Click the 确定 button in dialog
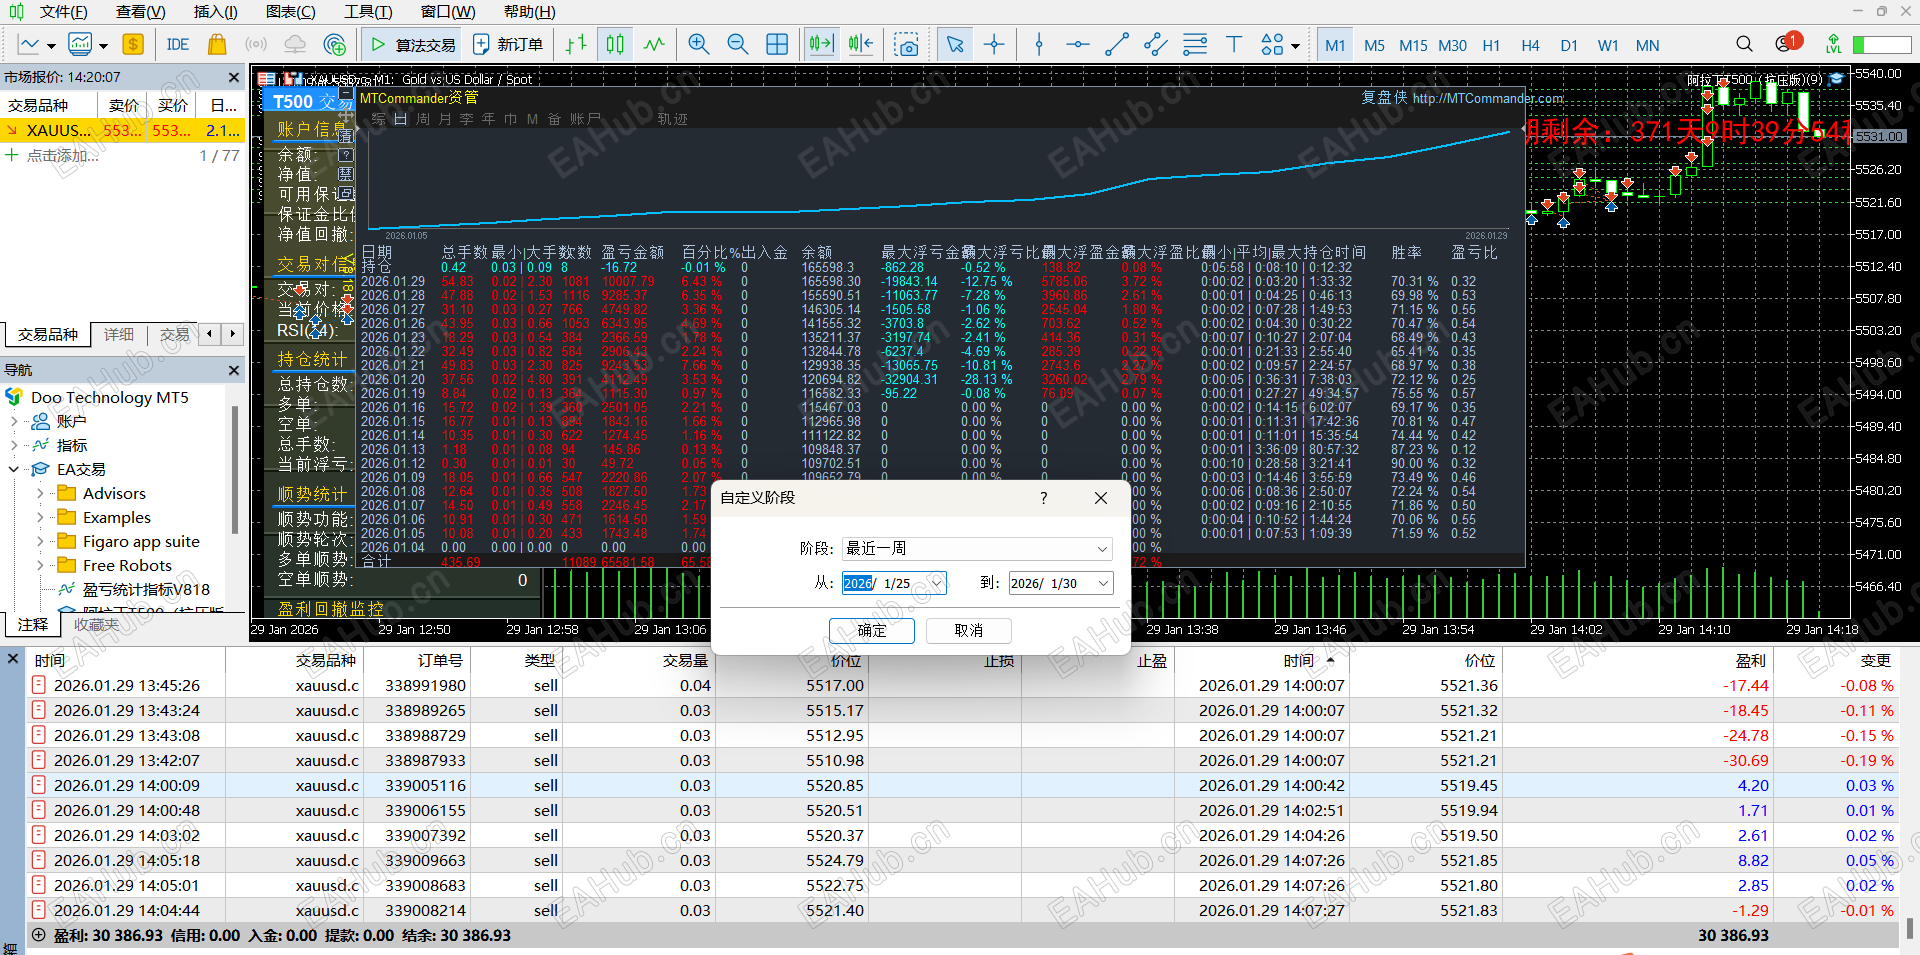 pos(871,630)
